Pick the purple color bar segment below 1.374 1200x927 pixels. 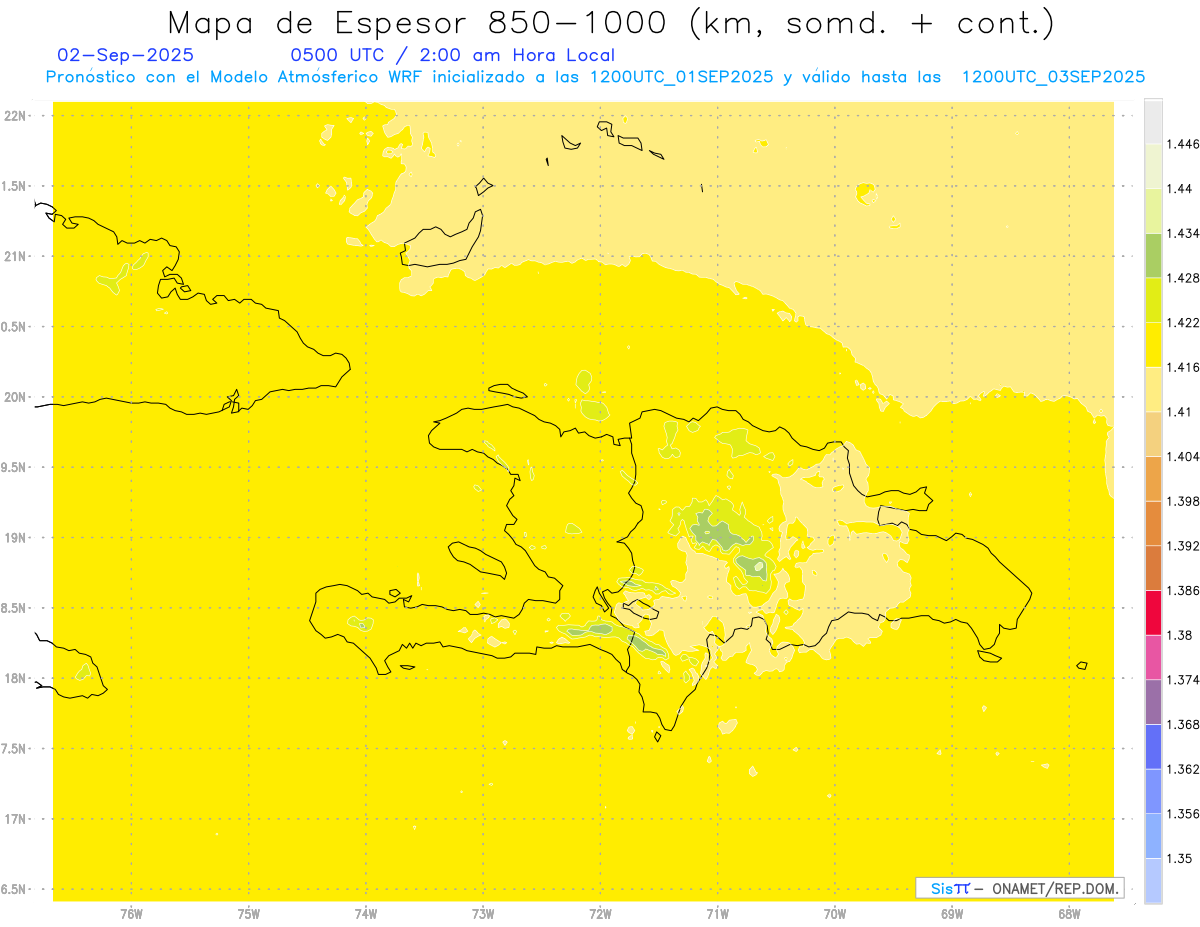[x=1153, y=701]
